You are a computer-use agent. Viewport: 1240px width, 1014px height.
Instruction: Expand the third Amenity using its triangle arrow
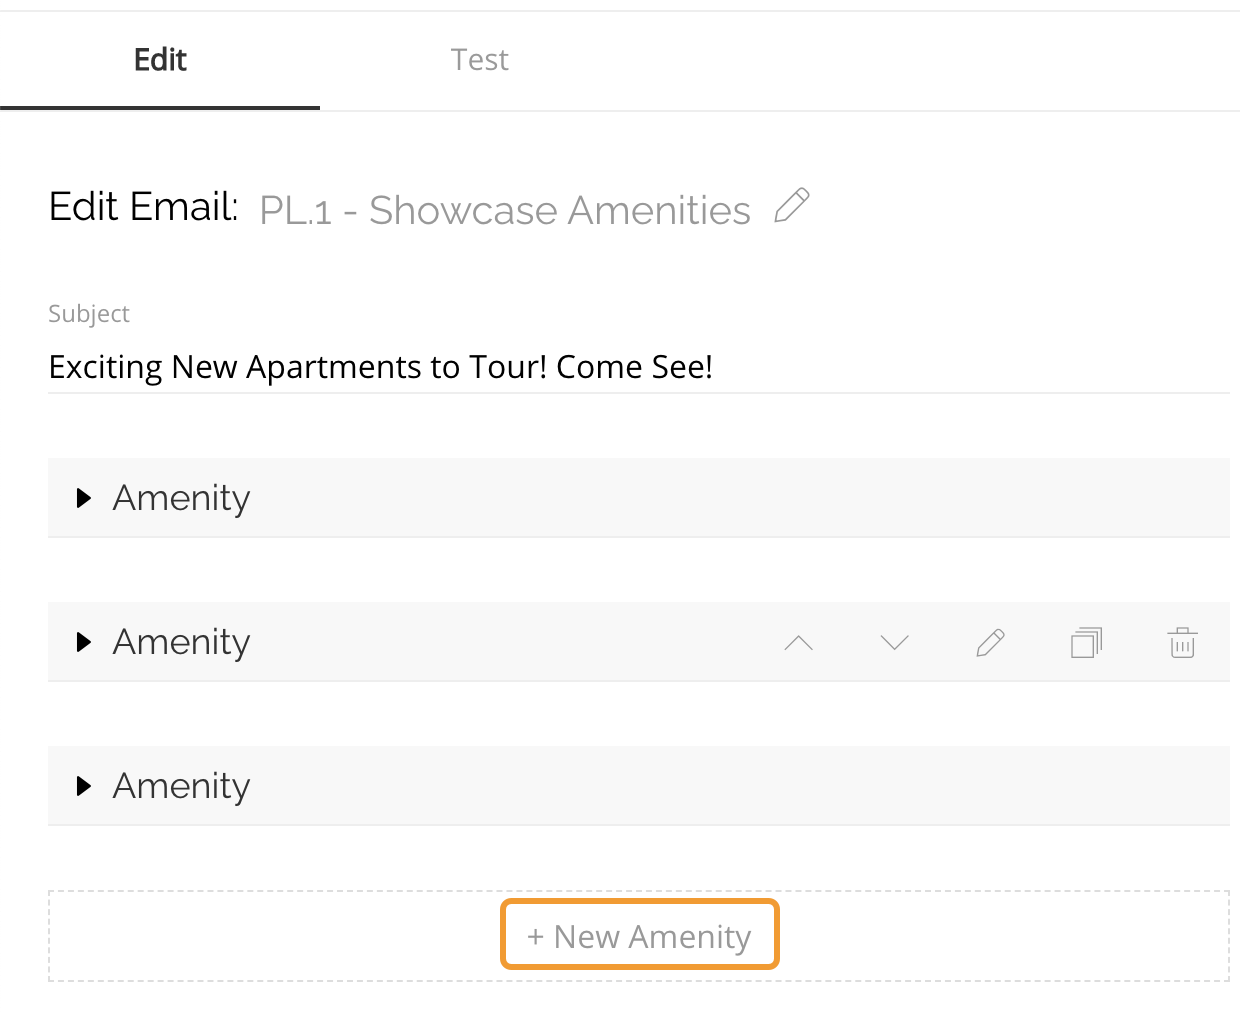click(x=84, y=786)
